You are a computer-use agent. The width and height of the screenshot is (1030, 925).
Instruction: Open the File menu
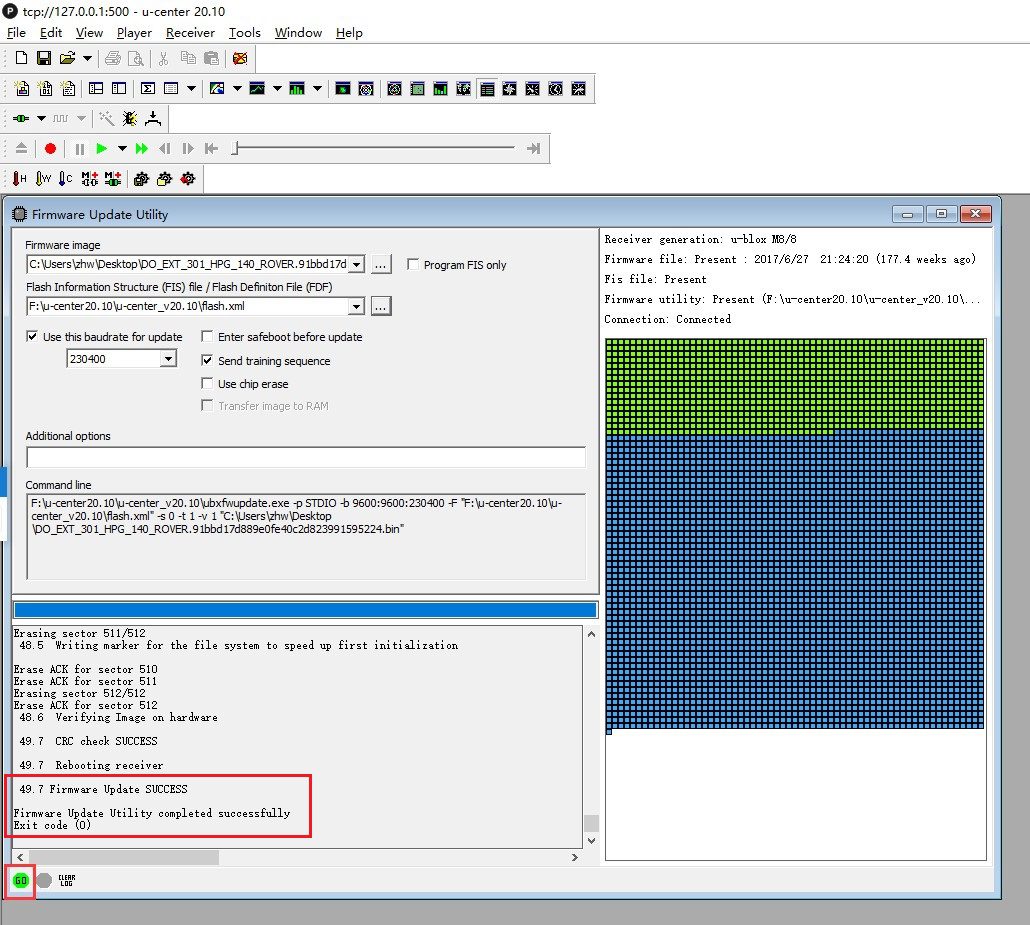16,33
